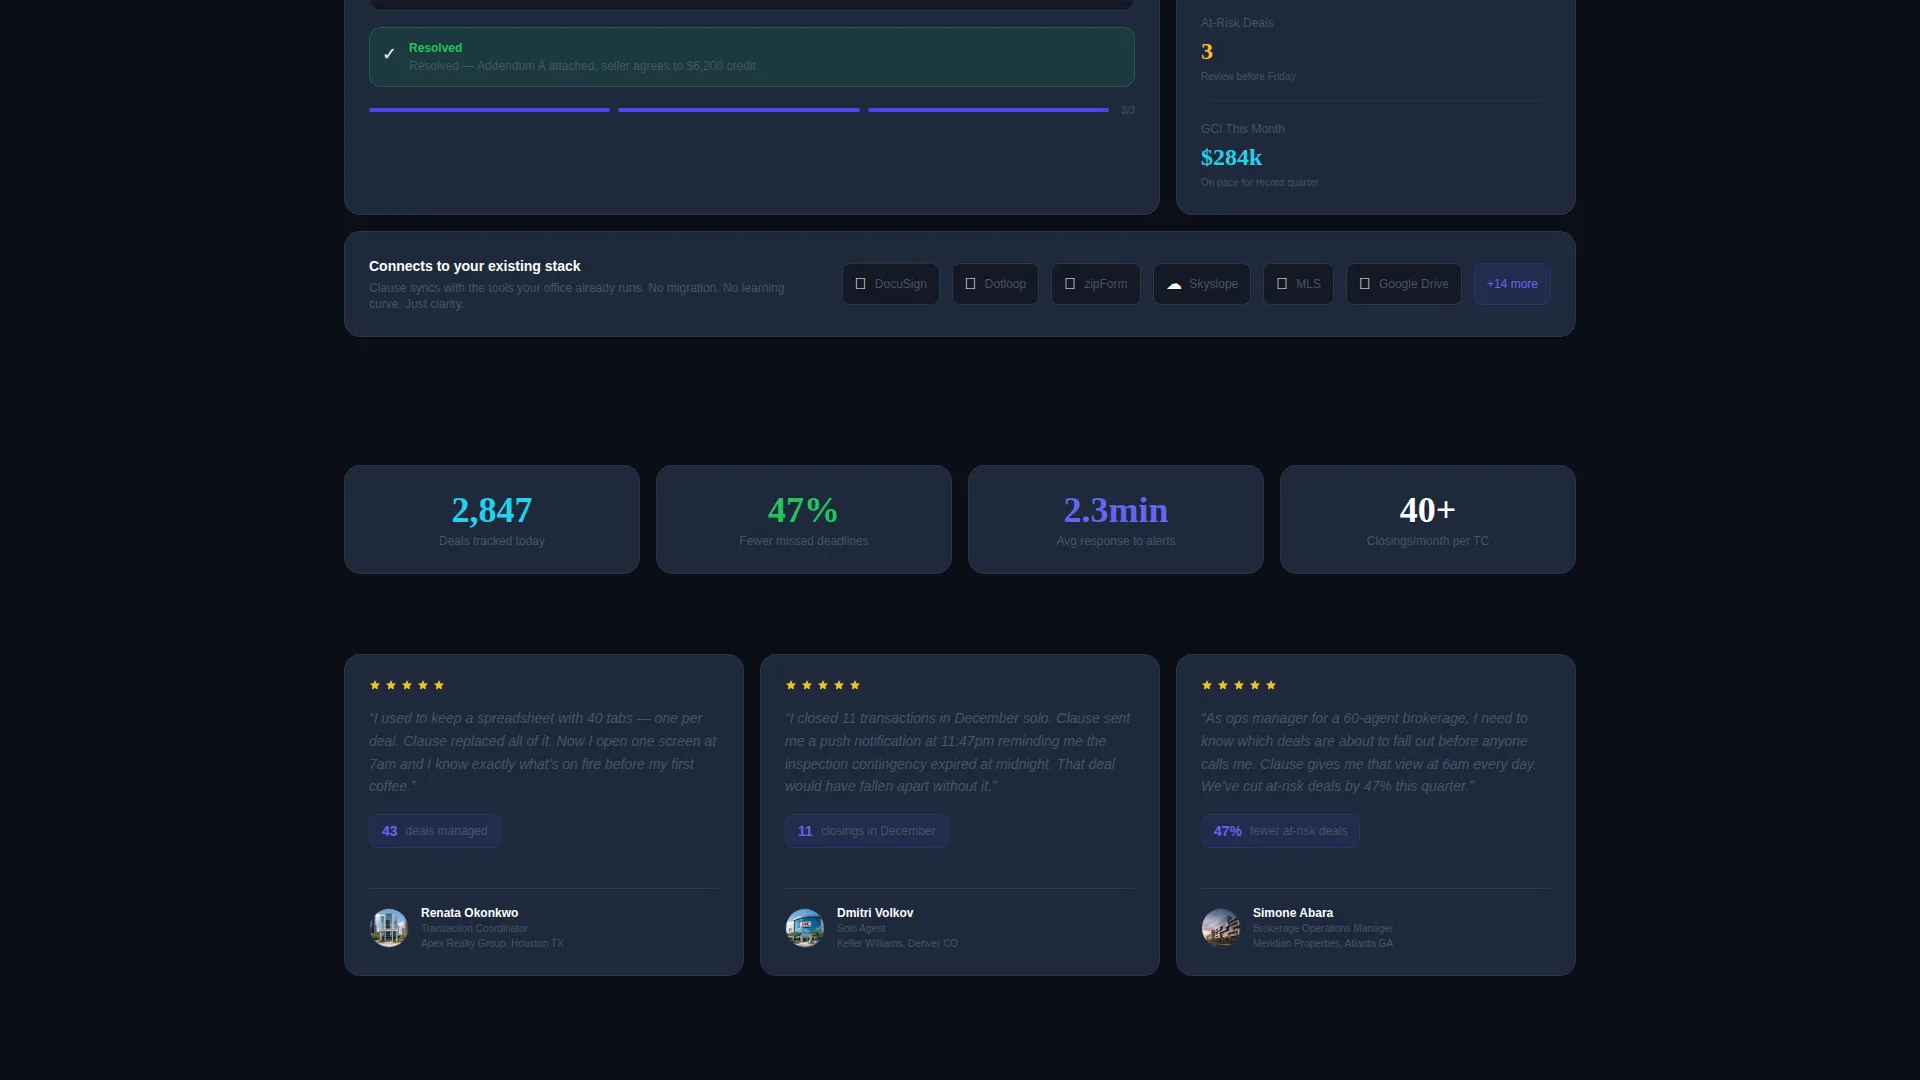Click the Skyslope cloud icon
Image resolution: width=1920 pixels, height=1080 pixels.
click(x=1174, y=285)
